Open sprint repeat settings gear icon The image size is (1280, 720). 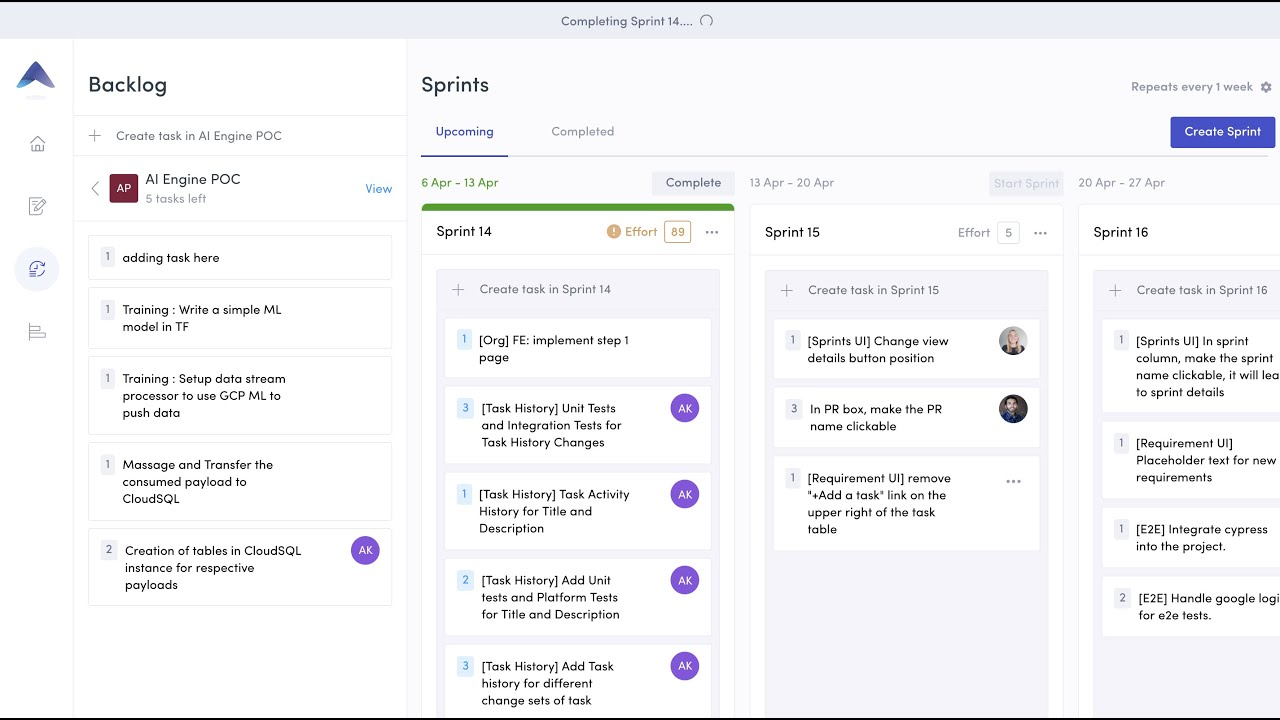click(1266, 87)
